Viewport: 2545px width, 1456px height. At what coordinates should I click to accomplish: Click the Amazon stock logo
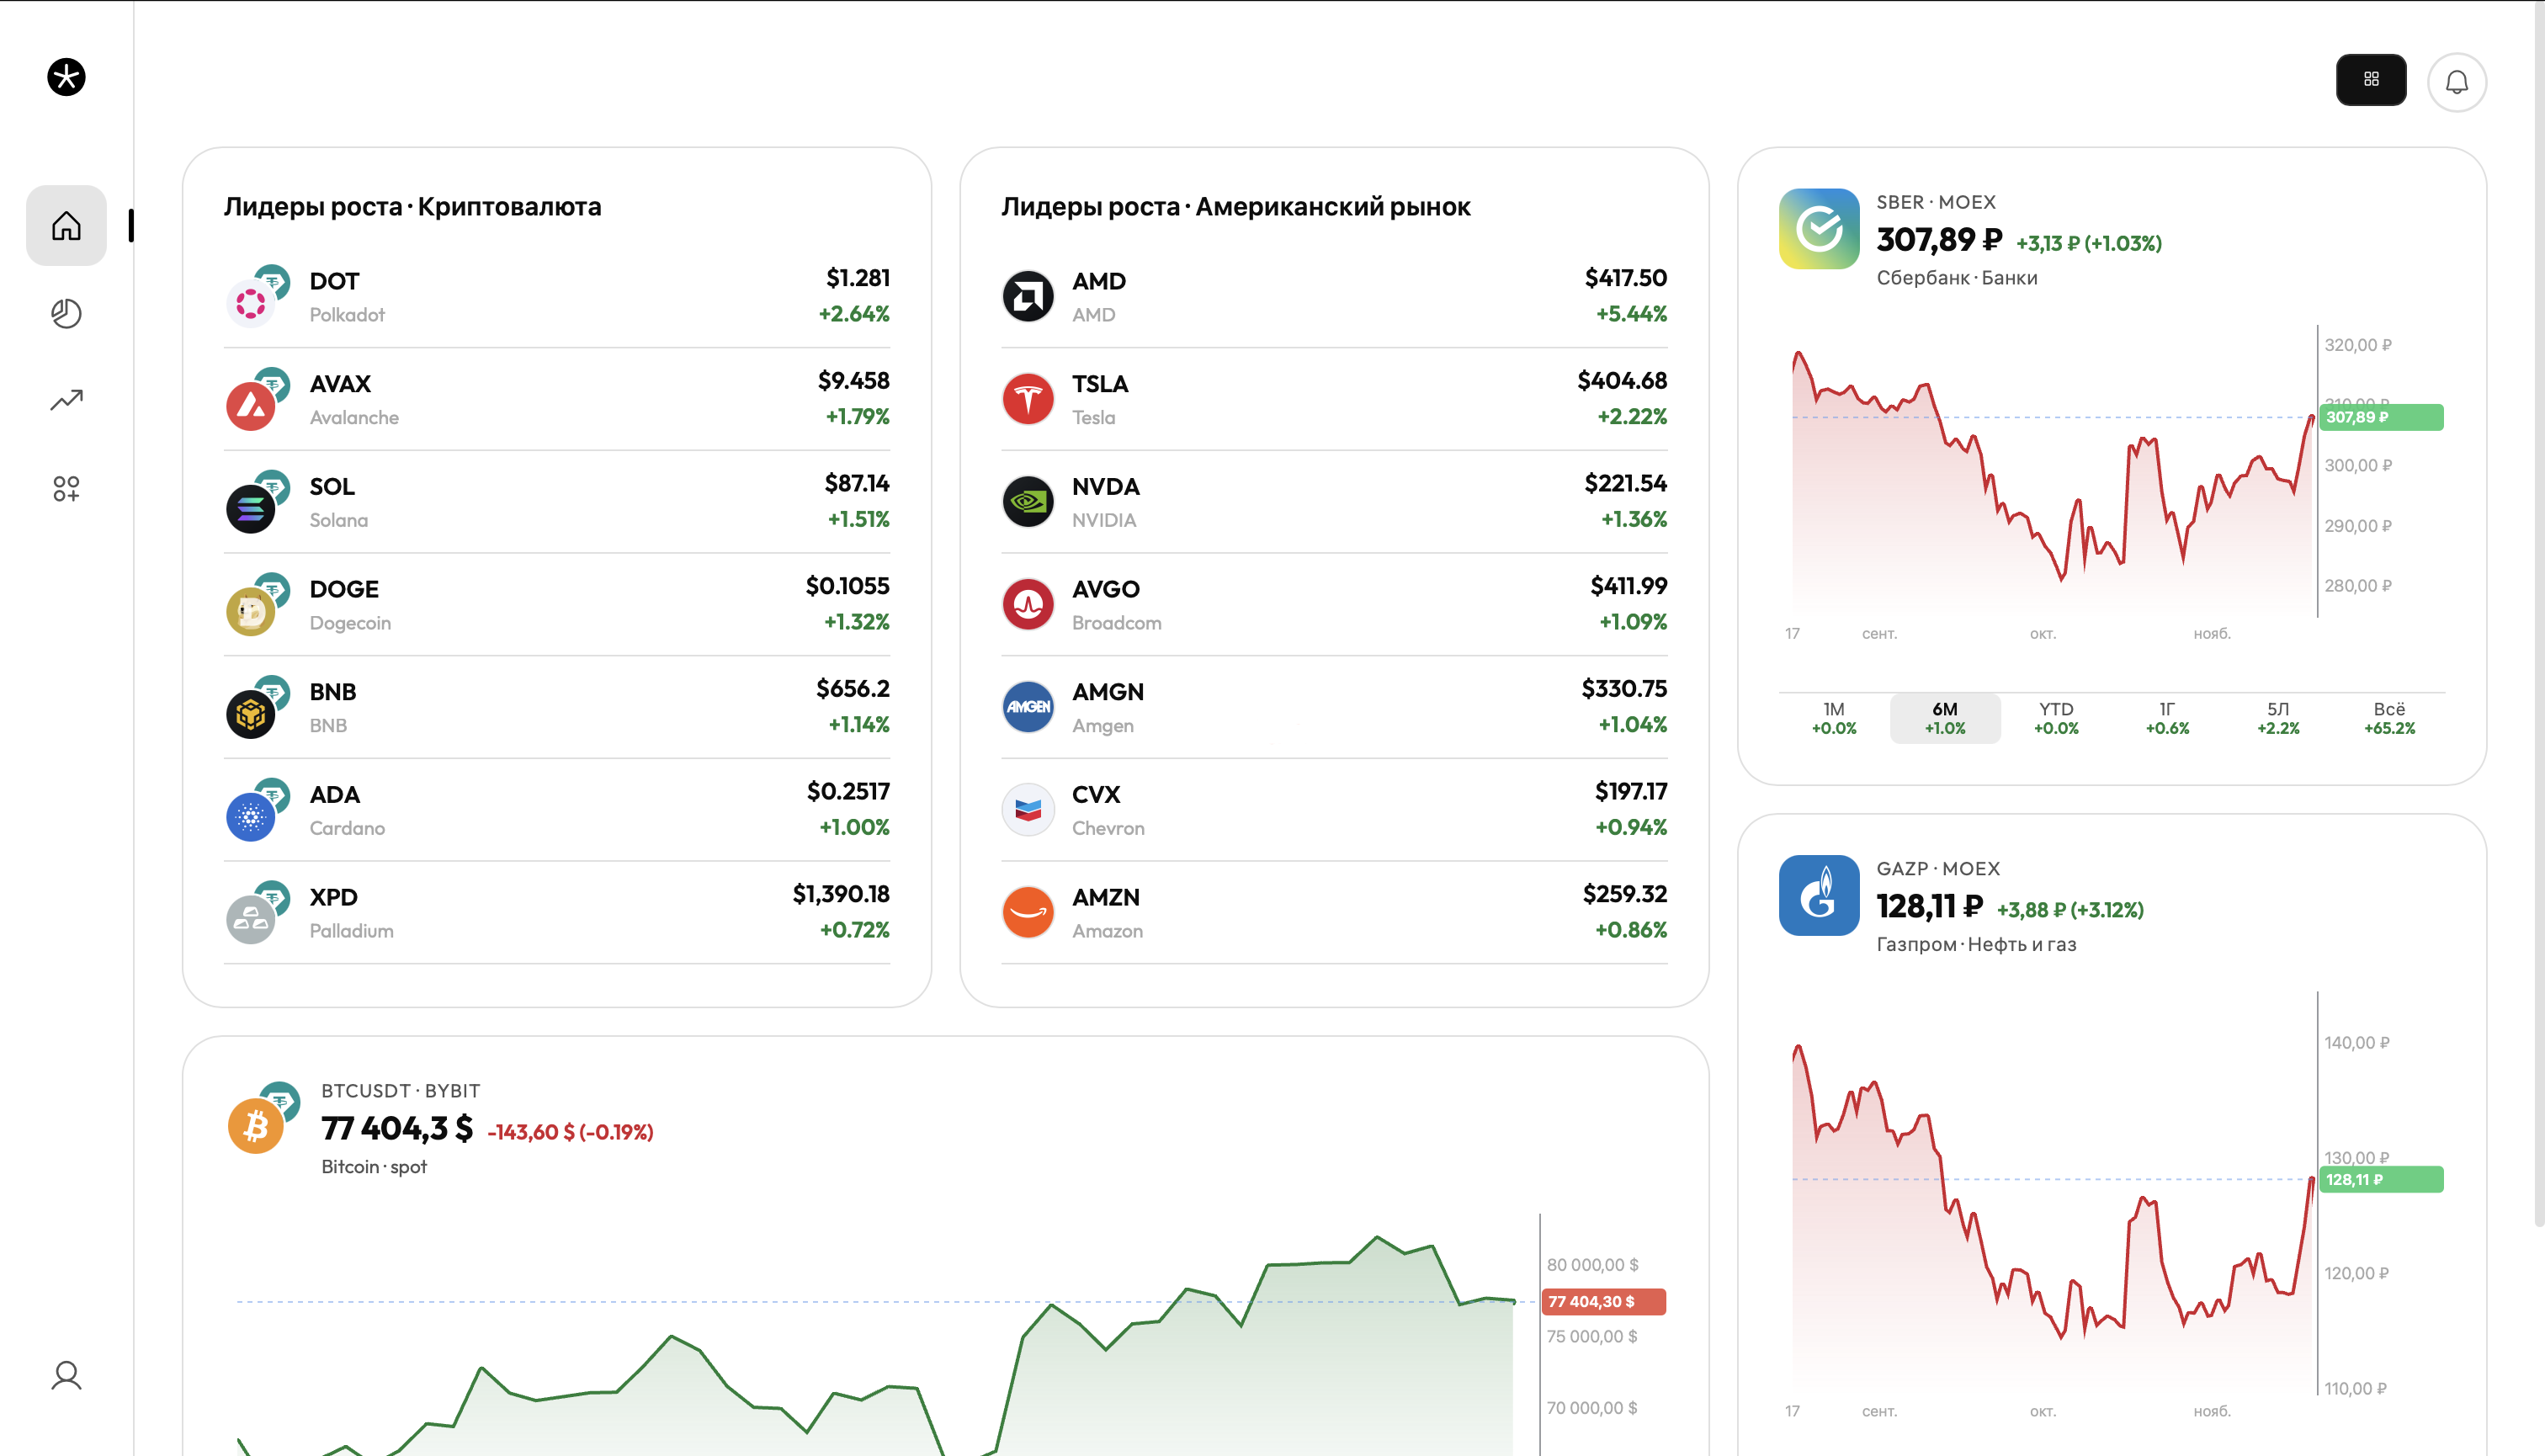(x=1028, y=912)
